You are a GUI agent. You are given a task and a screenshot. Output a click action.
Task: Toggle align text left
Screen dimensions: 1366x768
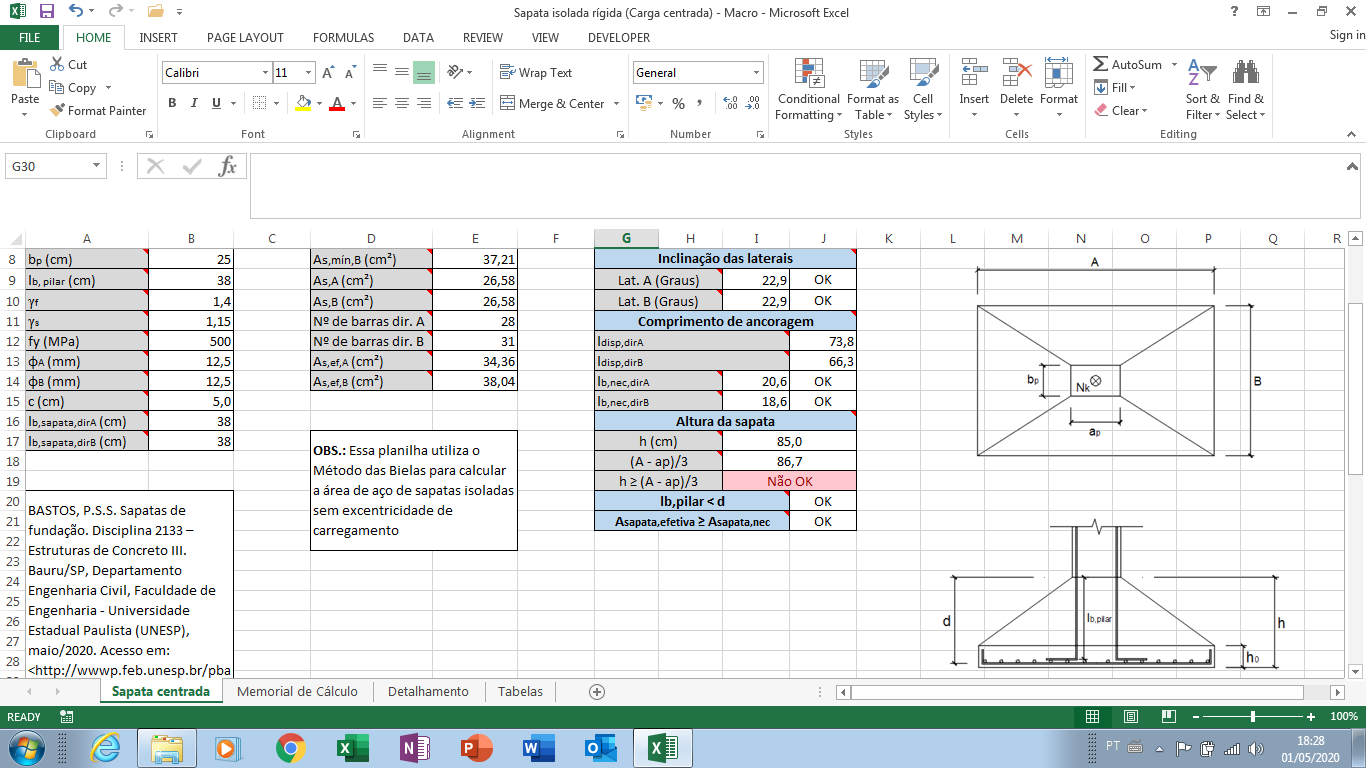coord(379,103)
